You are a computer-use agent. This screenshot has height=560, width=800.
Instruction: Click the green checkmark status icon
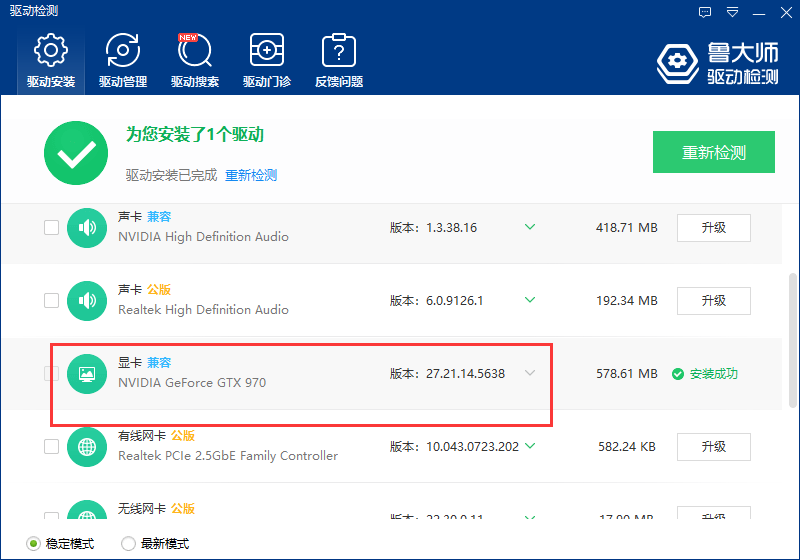(x=76, y=153)
